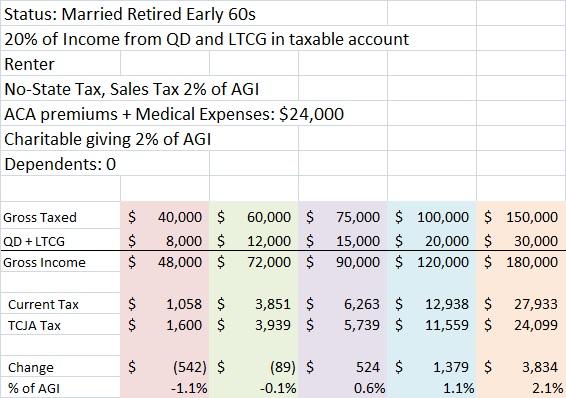566x398 pixels.
Task: Select the Charitable giving 2% of AGI cell
Action: (x=108, y=139)
